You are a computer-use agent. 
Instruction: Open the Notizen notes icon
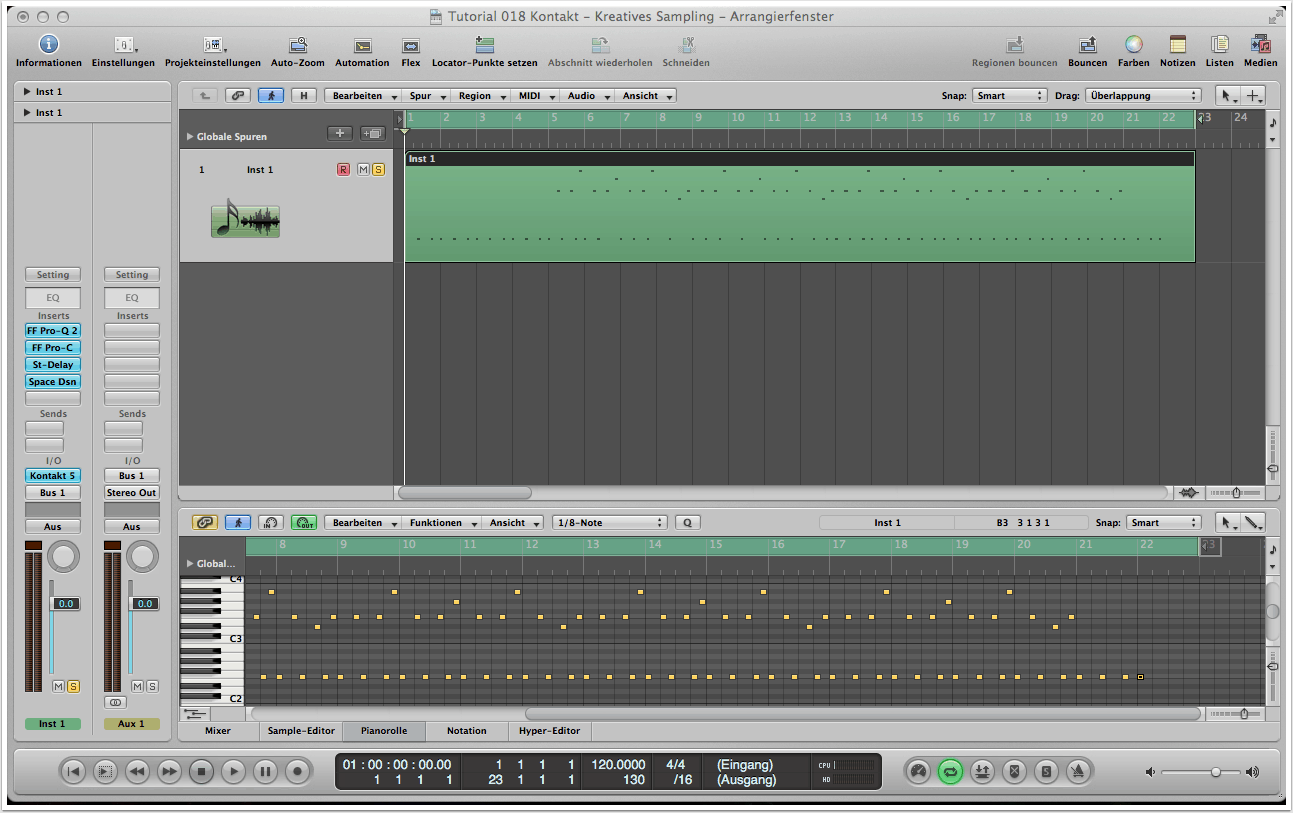tap(1177, 46)
